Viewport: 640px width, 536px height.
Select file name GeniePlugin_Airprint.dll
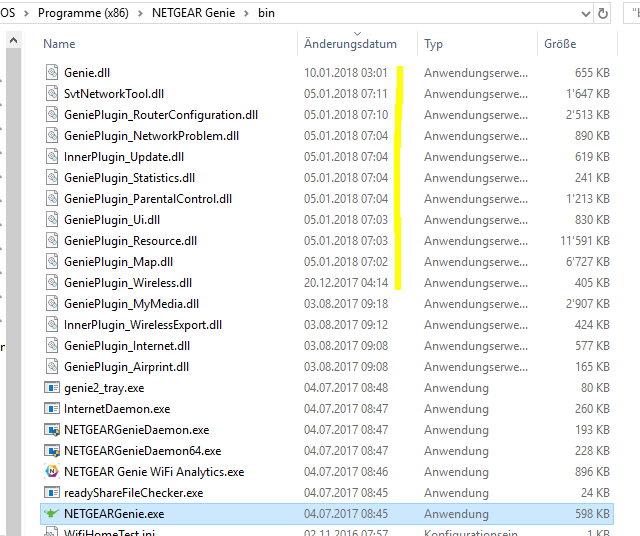click(x=127, y=367)
